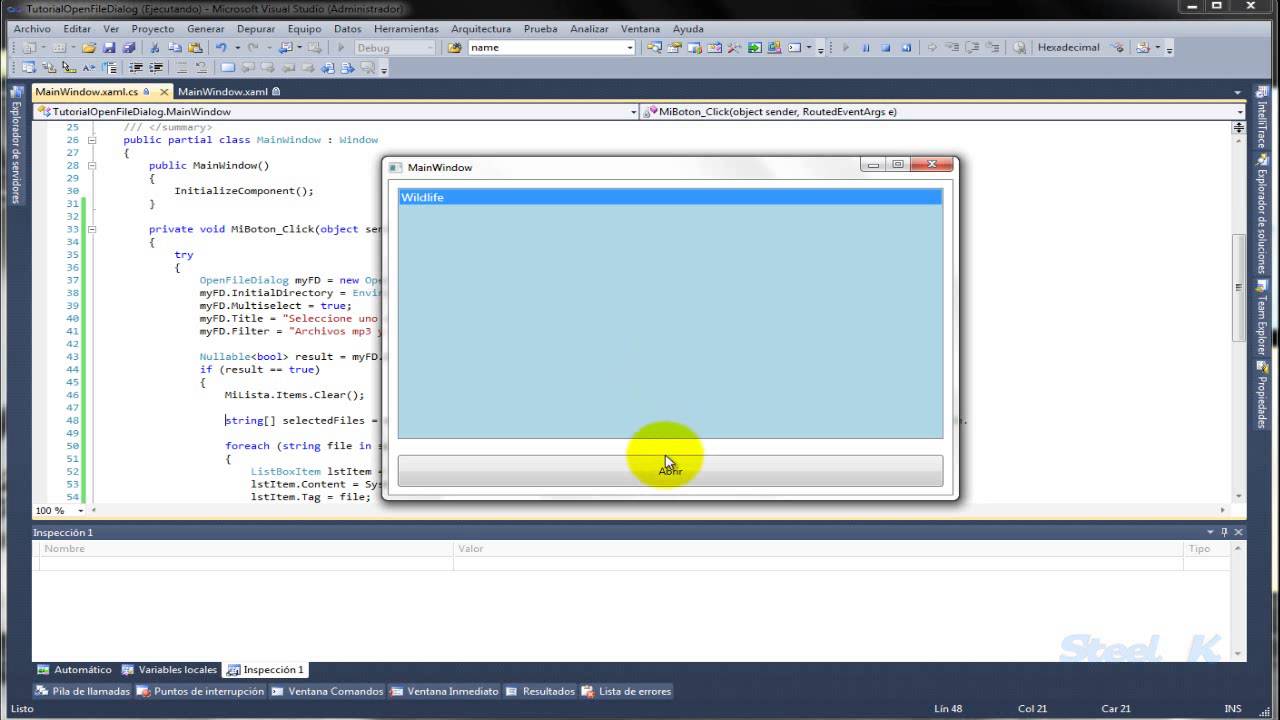Close the Inspección 1 panel
The image size is (1280, 720).
pos(1238,532)
